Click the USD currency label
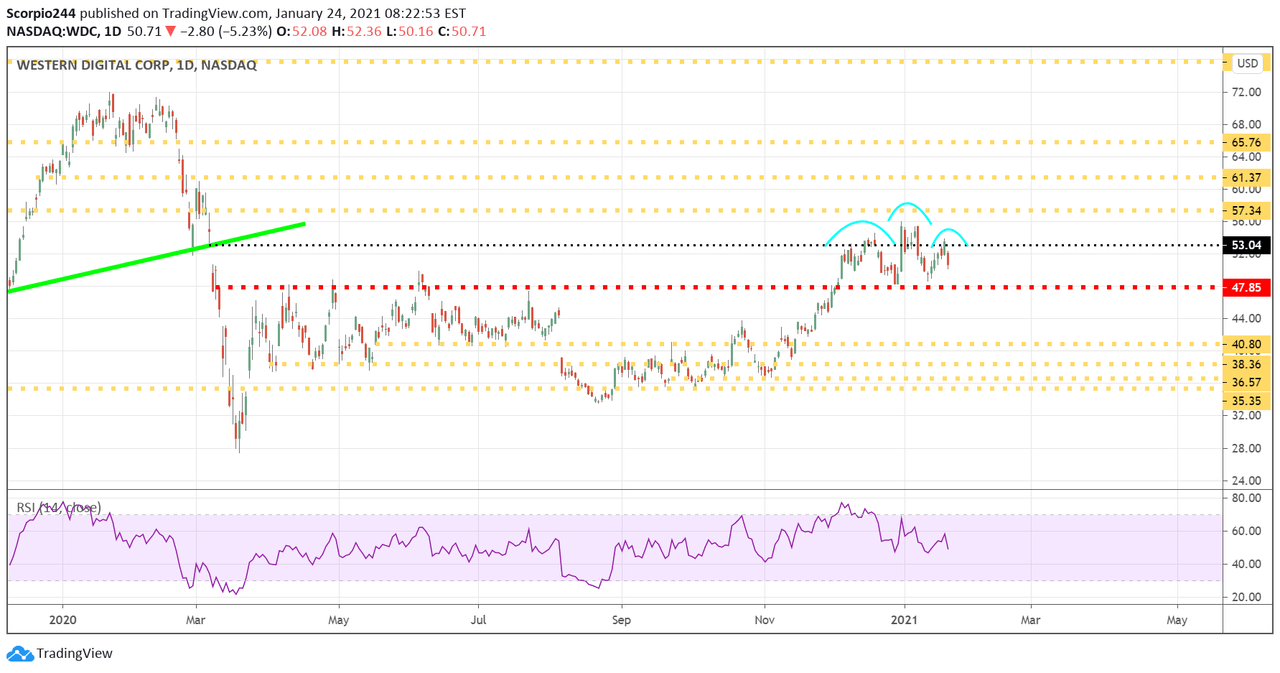The height and width of the screenshot is (673, 1280). click(x=1247, y=63)
